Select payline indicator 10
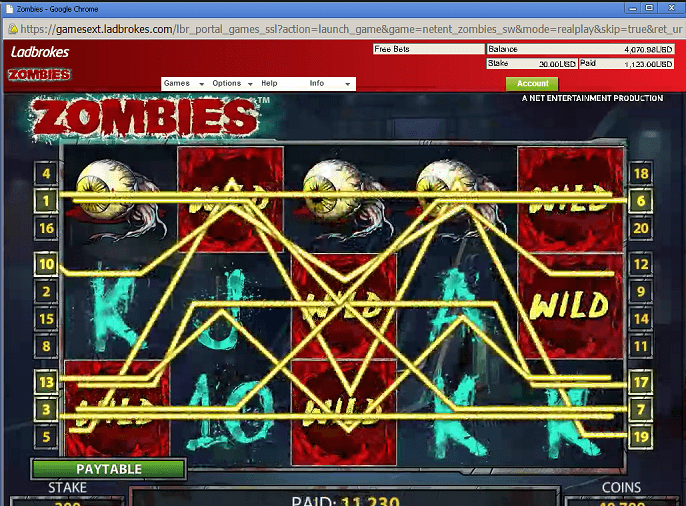Viewport: 686px width, 506px height. coord(46,264)
